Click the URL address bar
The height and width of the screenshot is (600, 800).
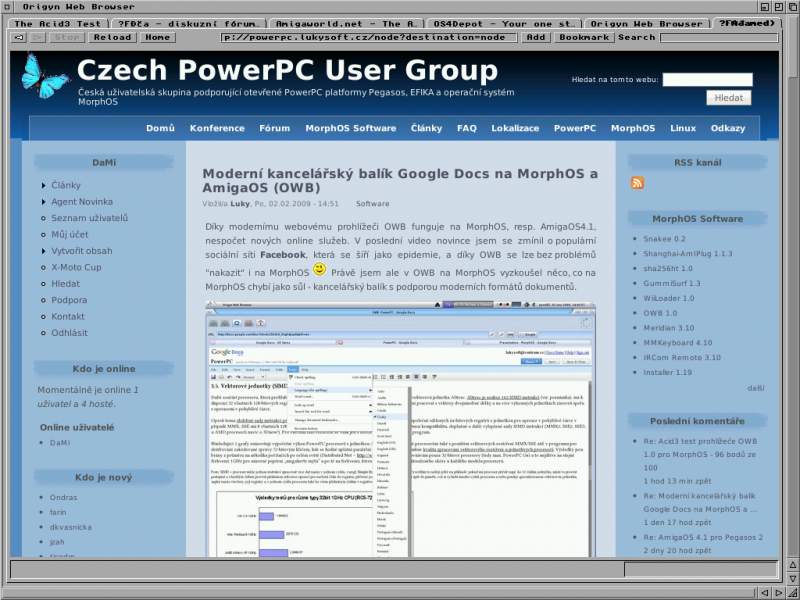point(369,37)
